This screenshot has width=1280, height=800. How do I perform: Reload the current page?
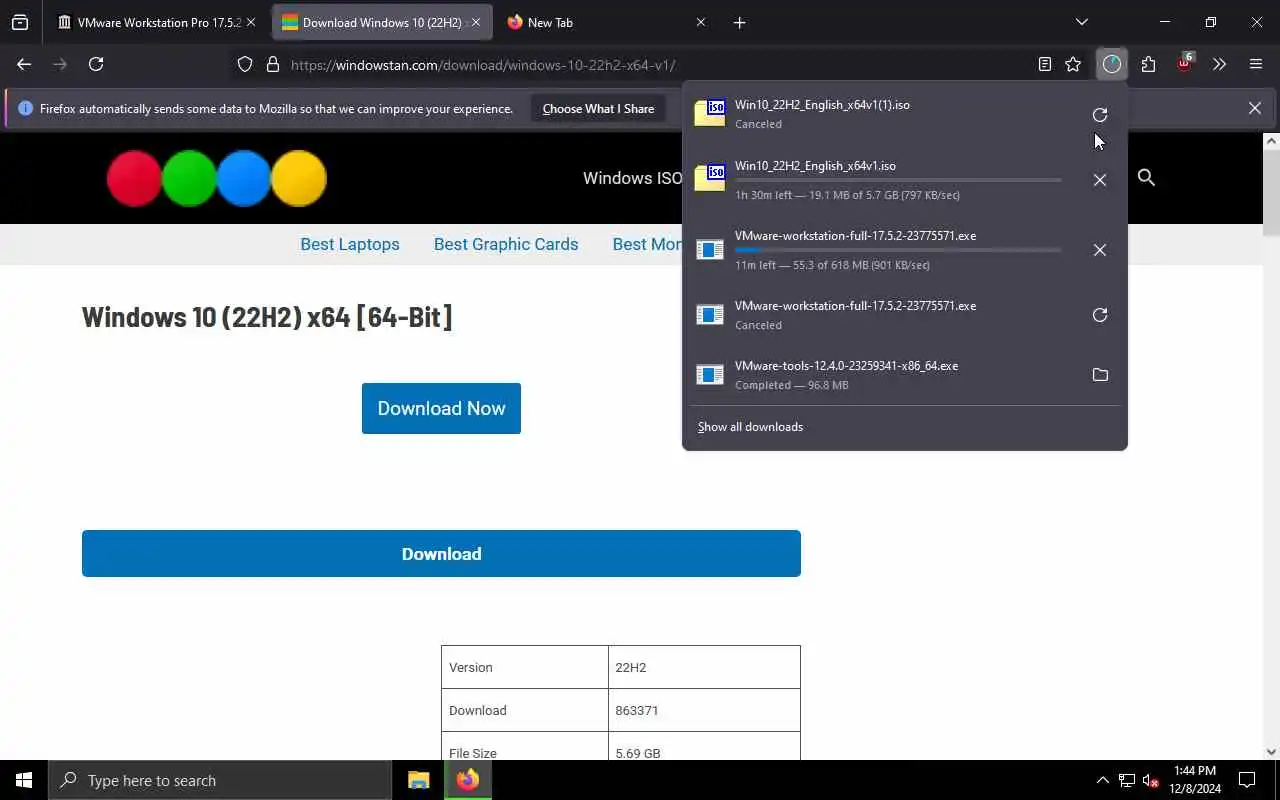[x=96, y=64]
